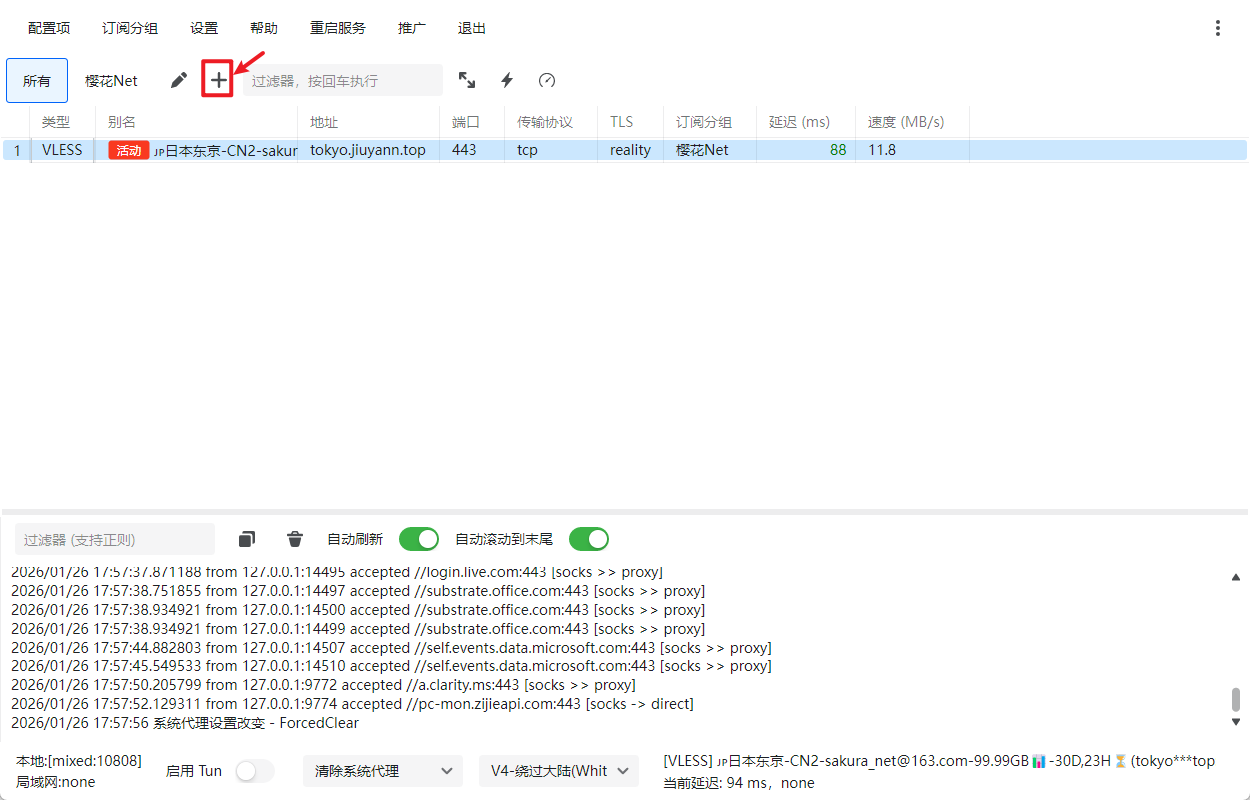The image size is (1250, 800).
Task: Click the plus icon to add subscription group
Action: tap(218, 80)
